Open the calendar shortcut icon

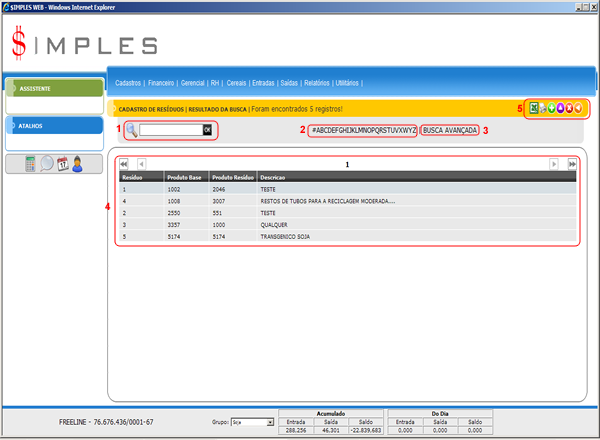[x=62, y=164]
